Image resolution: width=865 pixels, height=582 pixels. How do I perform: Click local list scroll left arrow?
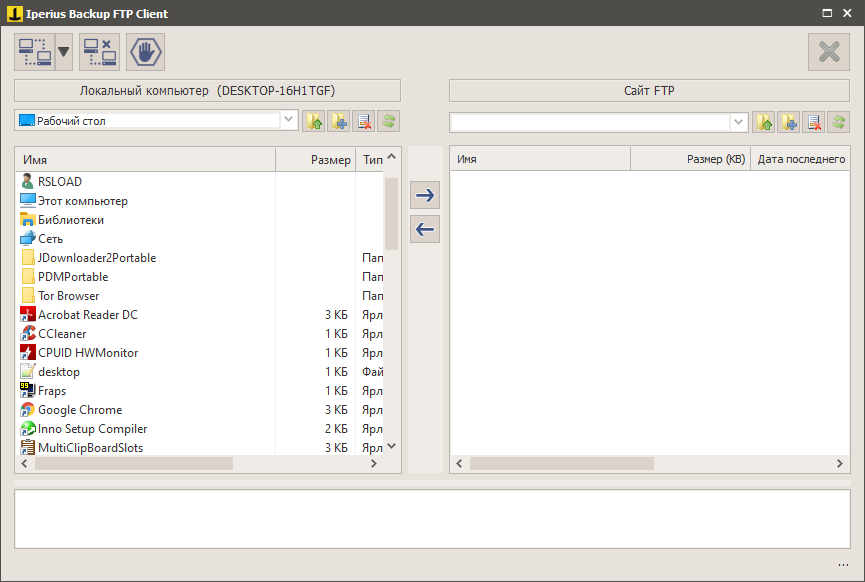coord(24,464)
